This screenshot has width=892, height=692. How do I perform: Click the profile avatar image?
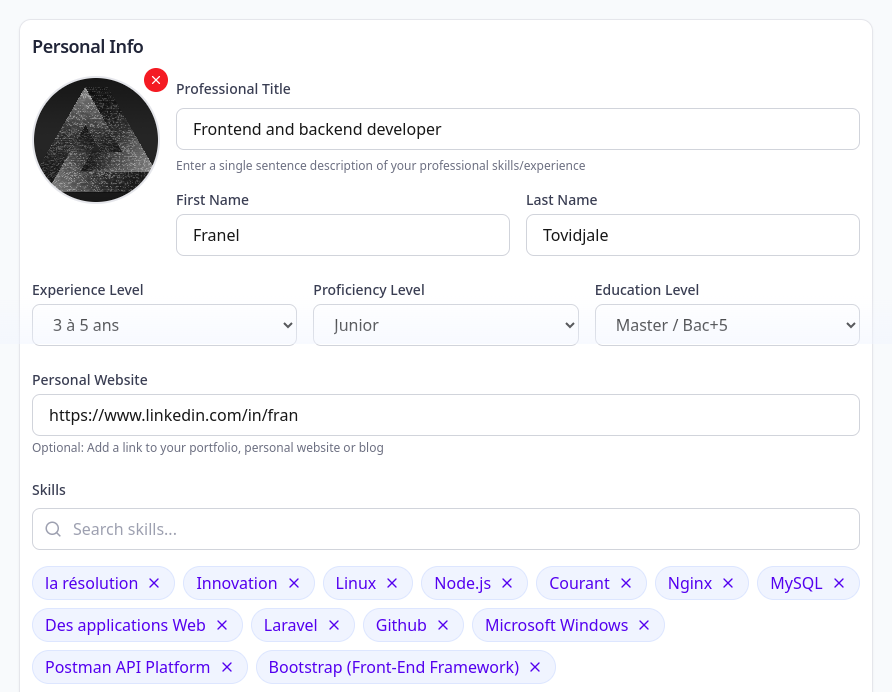pyautogui.click(x=96, y=140)
